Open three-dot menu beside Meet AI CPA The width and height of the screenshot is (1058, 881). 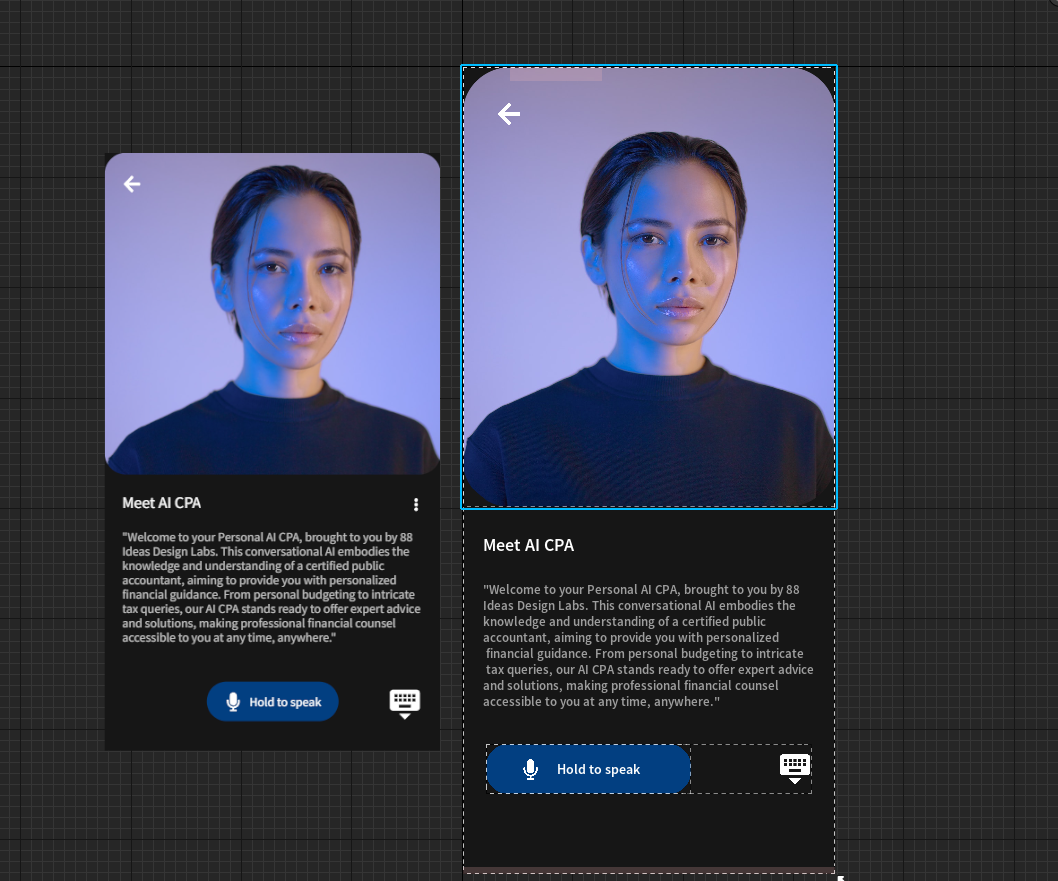click(x=416, y=505)
